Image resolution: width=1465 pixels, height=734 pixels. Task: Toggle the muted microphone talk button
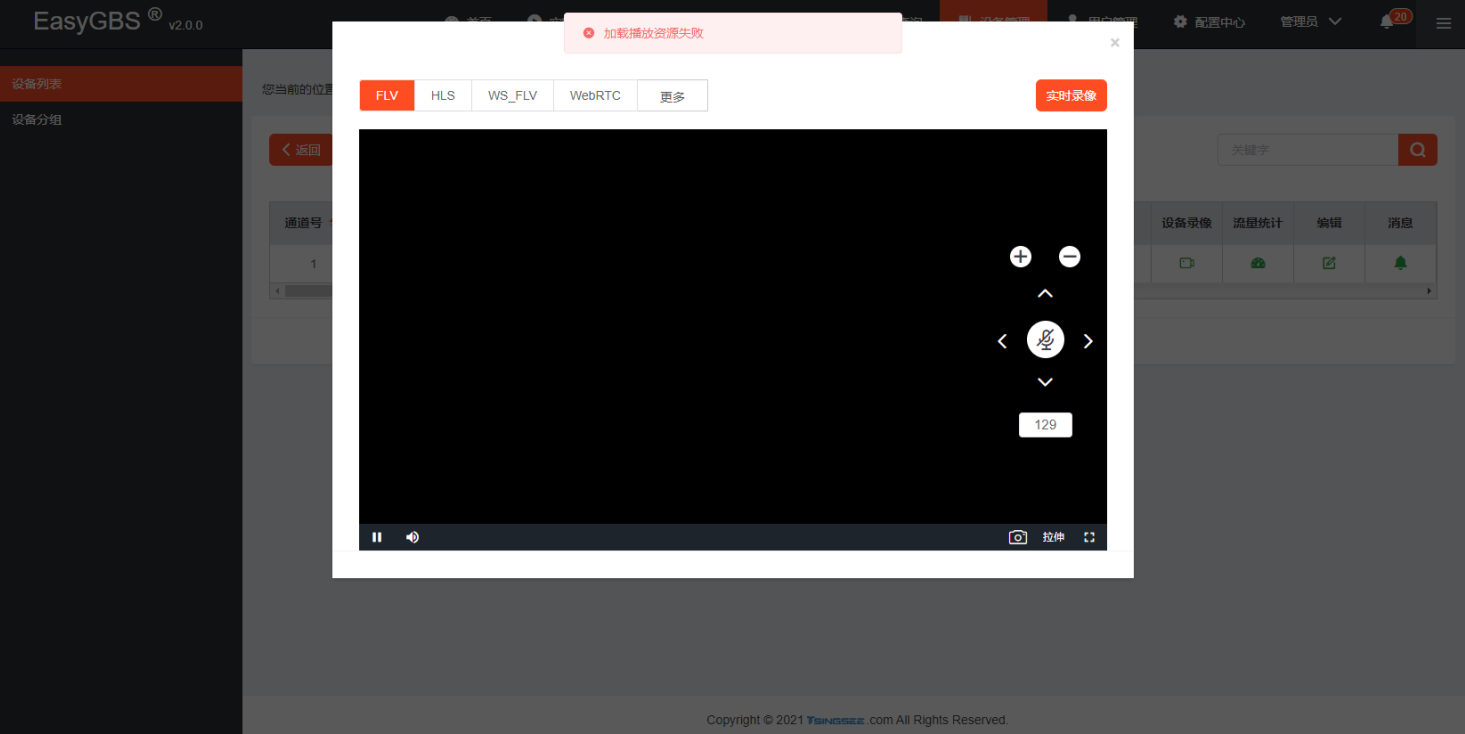[1045, 340]
